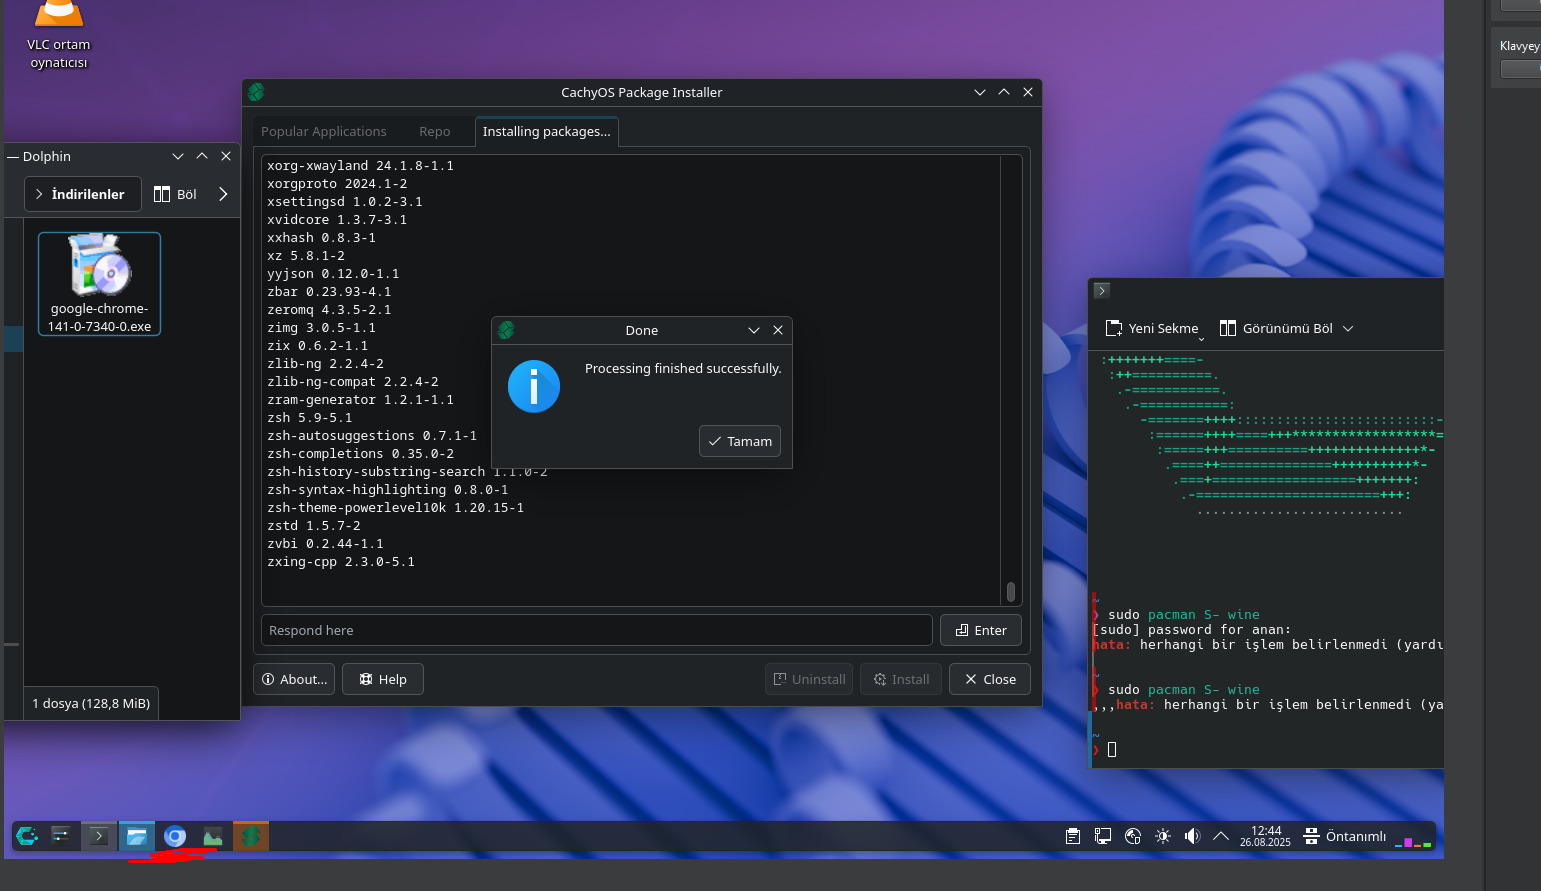
Task: Switch to the Repo tab
Action: pyautogui.click(x=435, y=131)
